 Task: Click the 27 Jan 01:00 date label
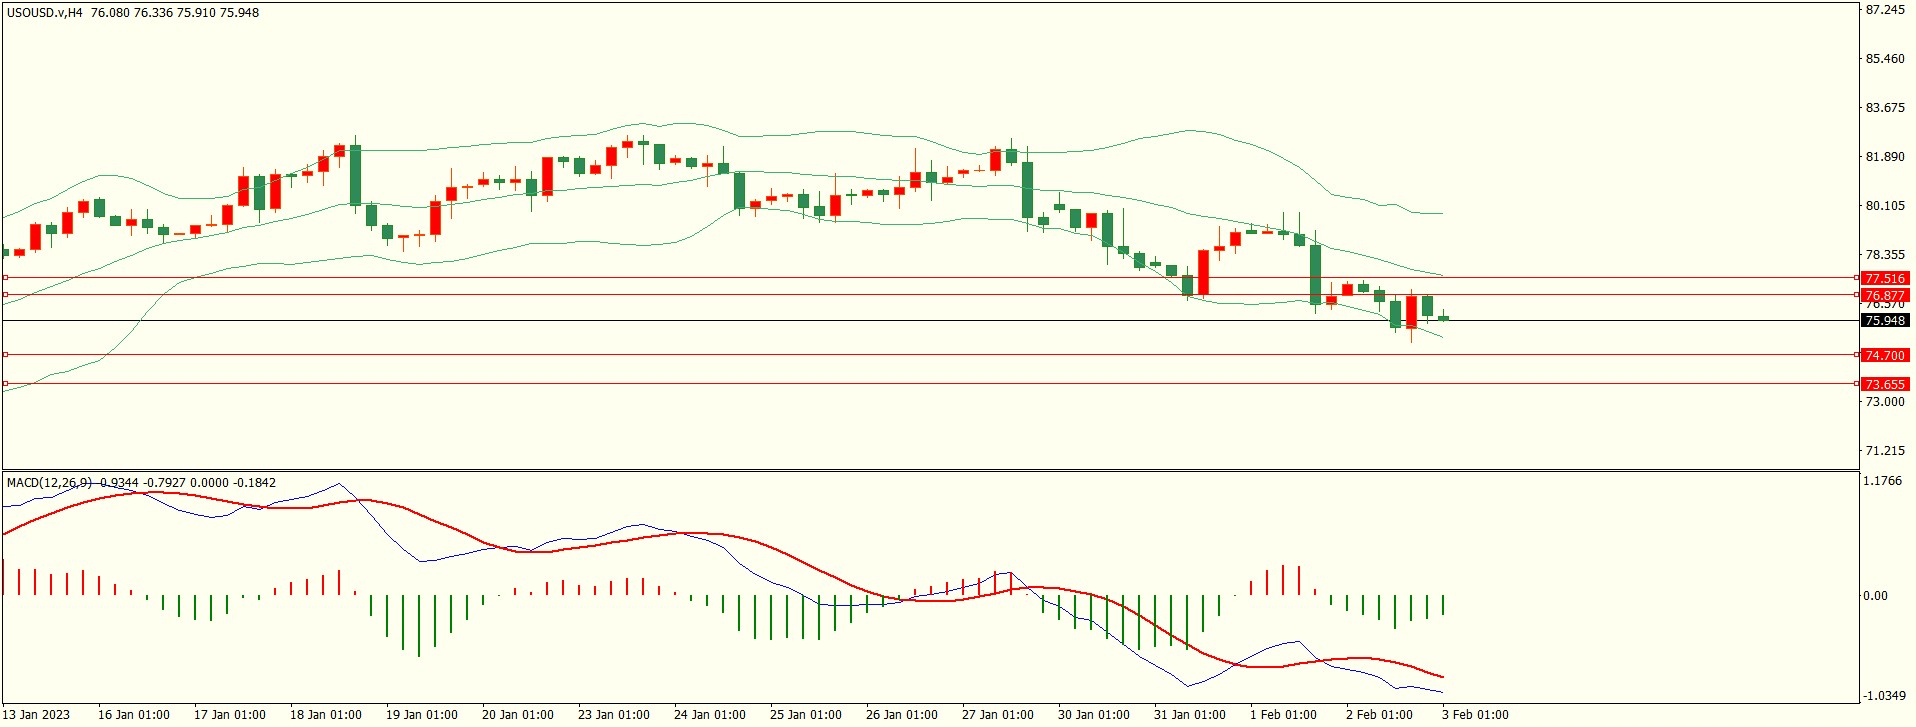click(x=997, y=714)
